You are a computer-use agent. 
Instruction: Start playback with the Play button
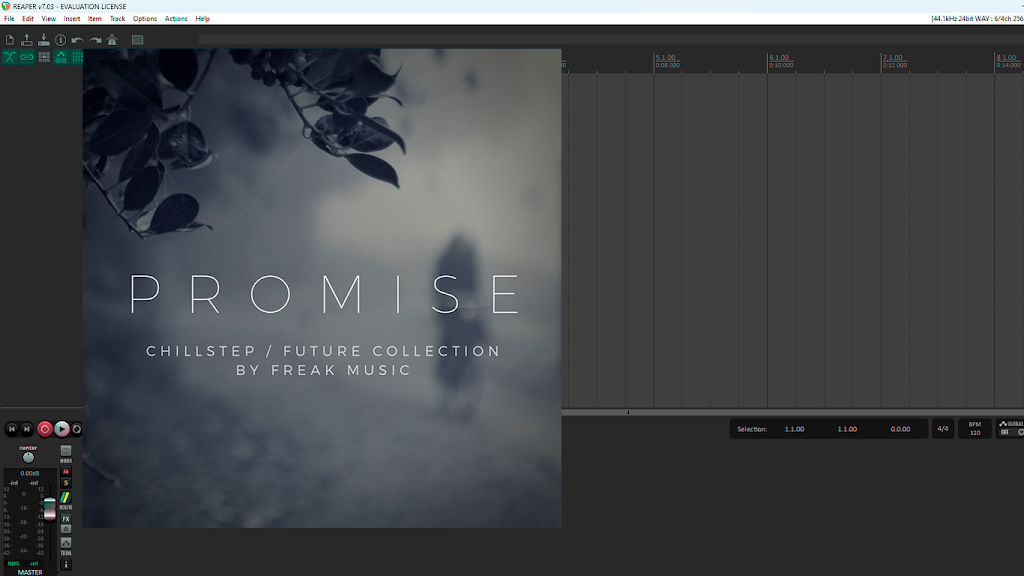[61, 429]
